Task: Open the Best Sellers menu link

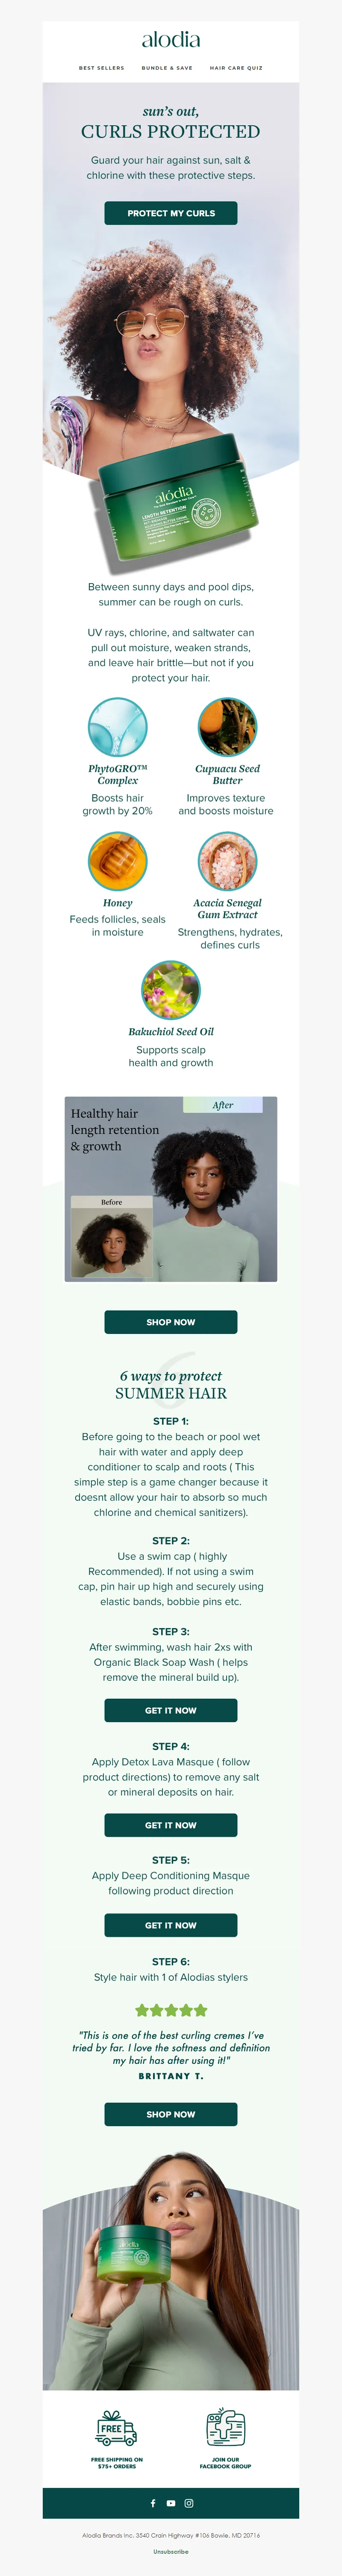Action: pos(102,68)
